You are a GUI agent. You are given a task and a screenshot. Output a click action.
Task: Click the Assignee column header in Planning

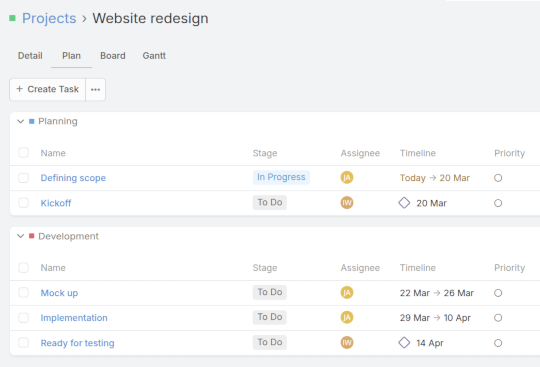click(x=360, y=153)
